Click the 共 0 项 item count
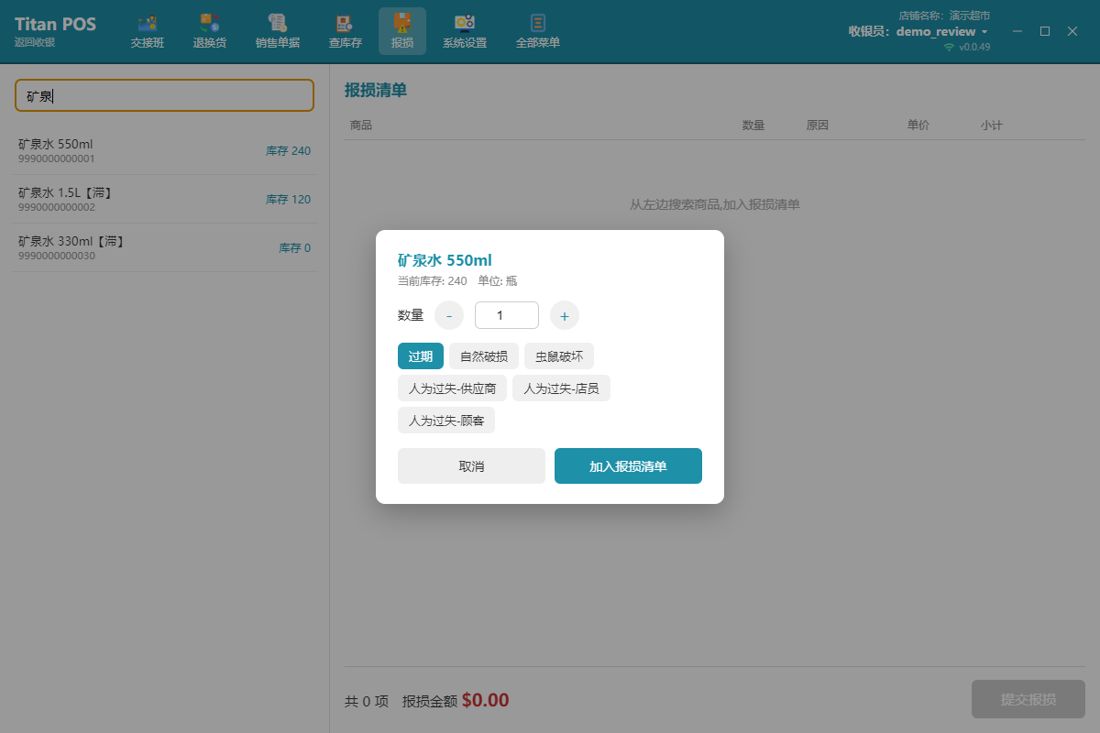This screenshot has height=733, width=1100. [366, 701]
